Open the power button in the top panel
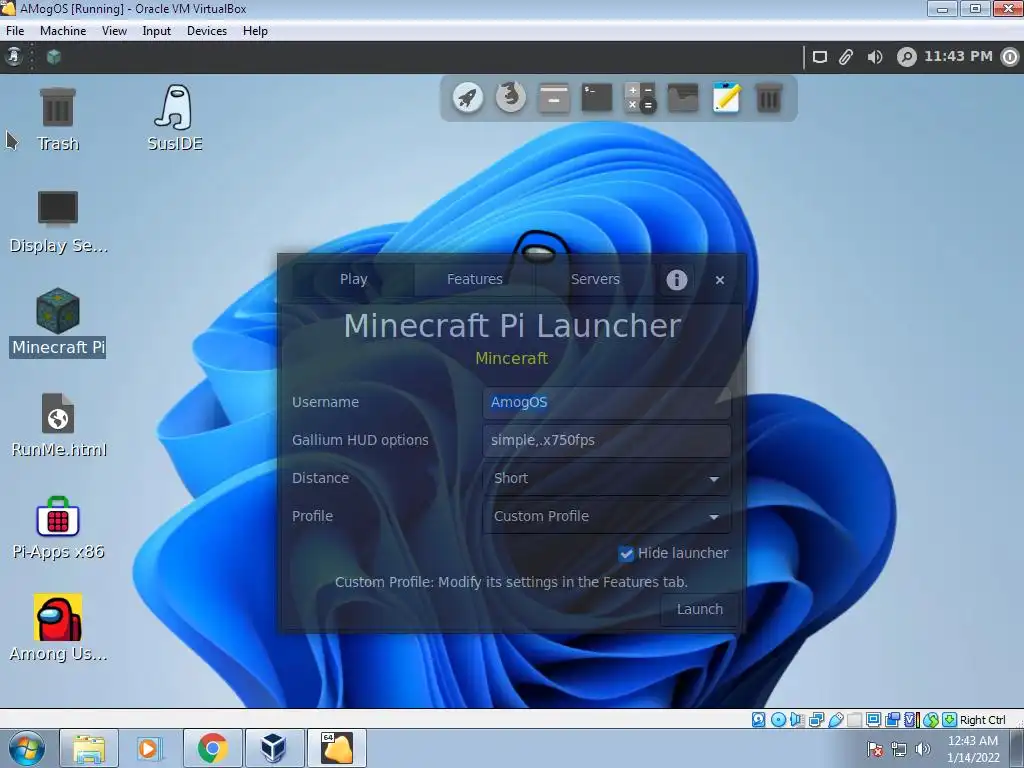This screenshot has height=768, width=1024. (1010, 57)
